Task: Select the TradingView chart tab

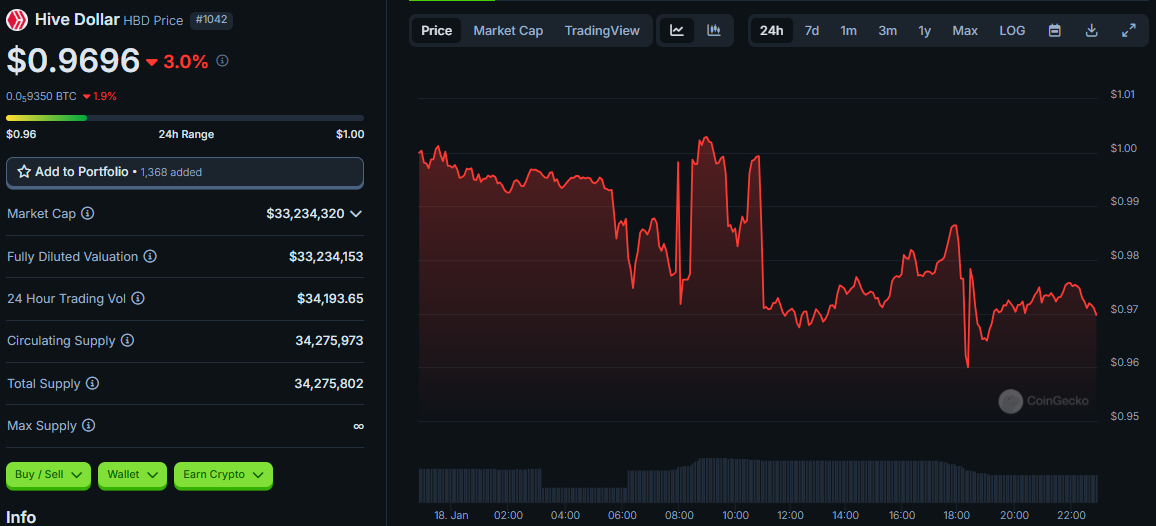Action: click(x=602, y=31)
